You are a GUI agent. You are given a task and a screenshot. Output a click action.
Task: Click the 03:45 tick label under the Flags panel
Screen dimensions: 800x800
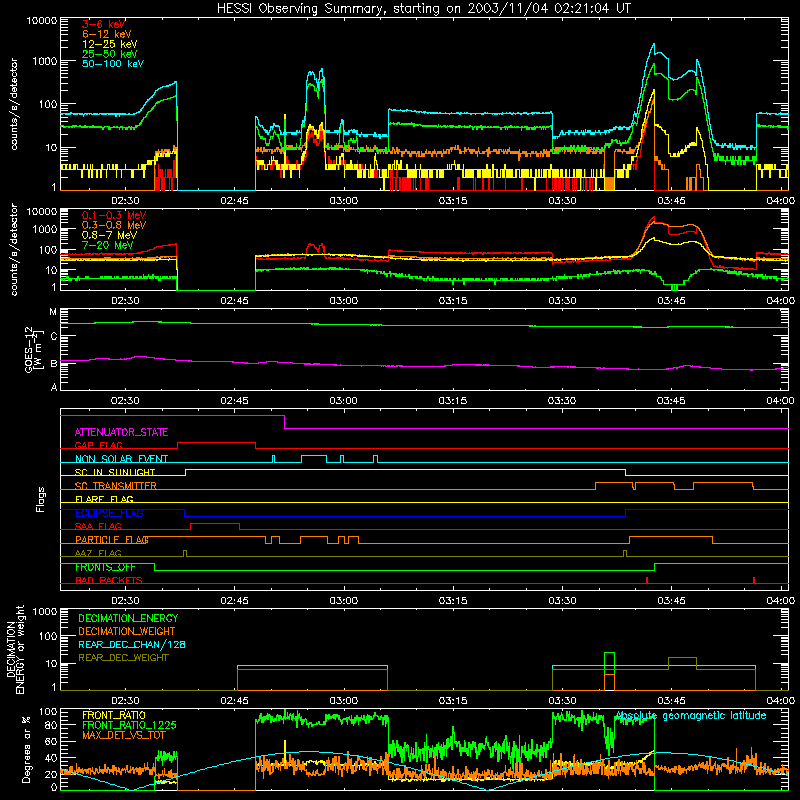(671, 601)
